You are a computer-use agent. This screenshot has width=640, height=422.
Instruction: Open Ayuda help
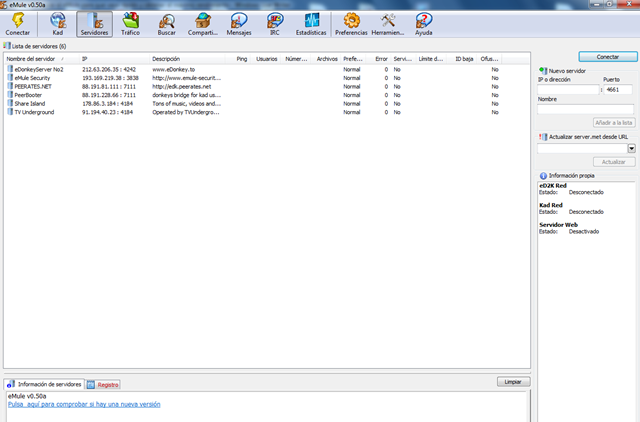point(424,24)
